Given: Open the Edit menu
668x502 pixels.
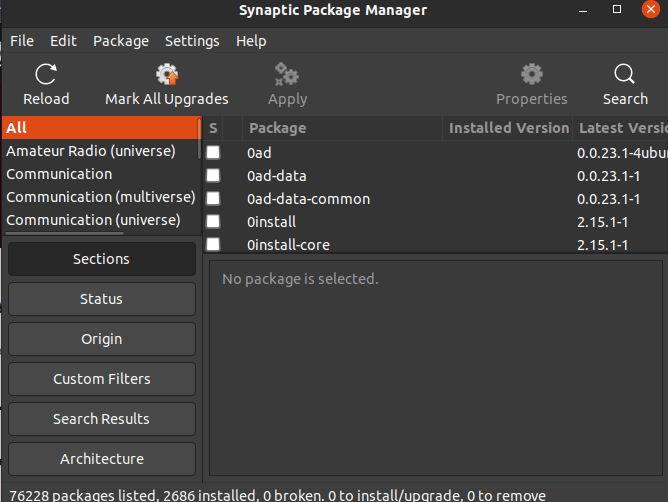Looking at the screenshot, I should click(63, 41).
